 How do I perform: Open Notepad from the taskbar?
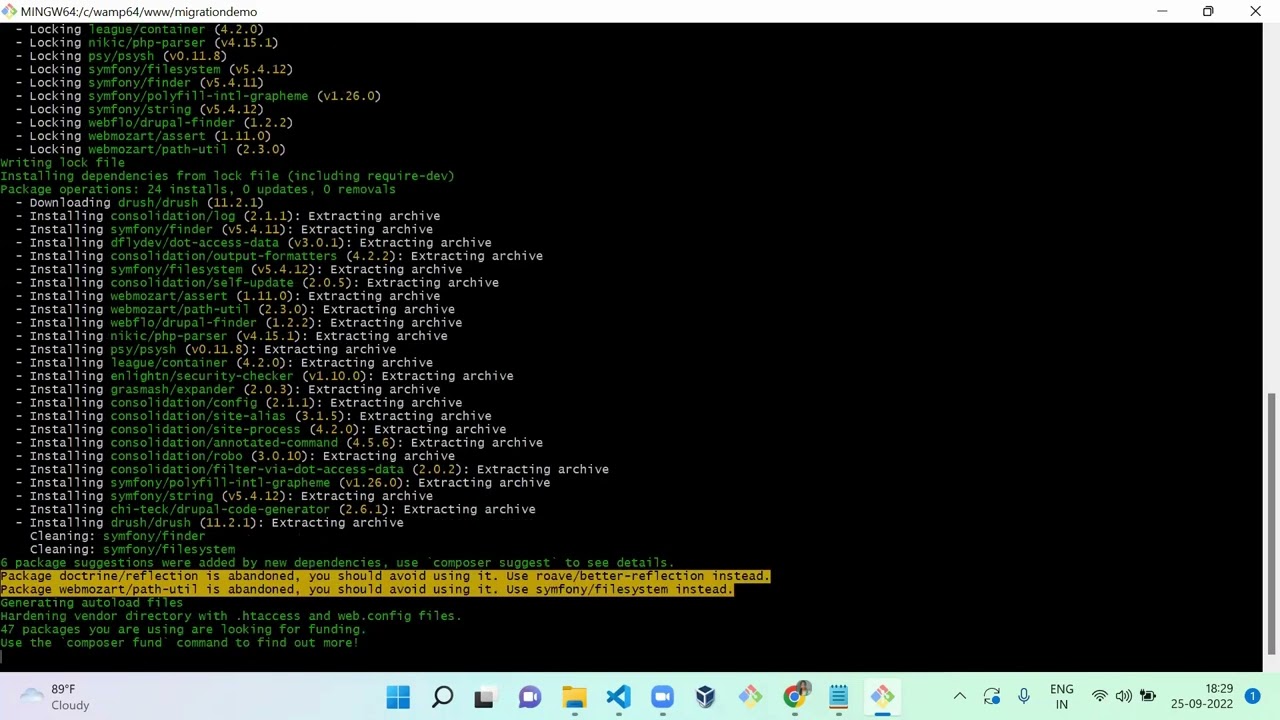point(838,697)
